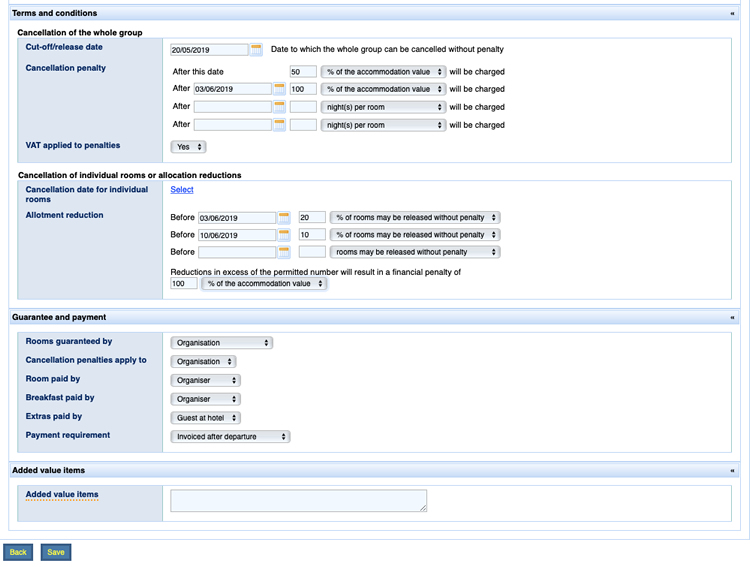Click Select link for individual room cancellation date
Viewport: 750px width, 567px height.
pyautogui.click(x=182, y=189)
